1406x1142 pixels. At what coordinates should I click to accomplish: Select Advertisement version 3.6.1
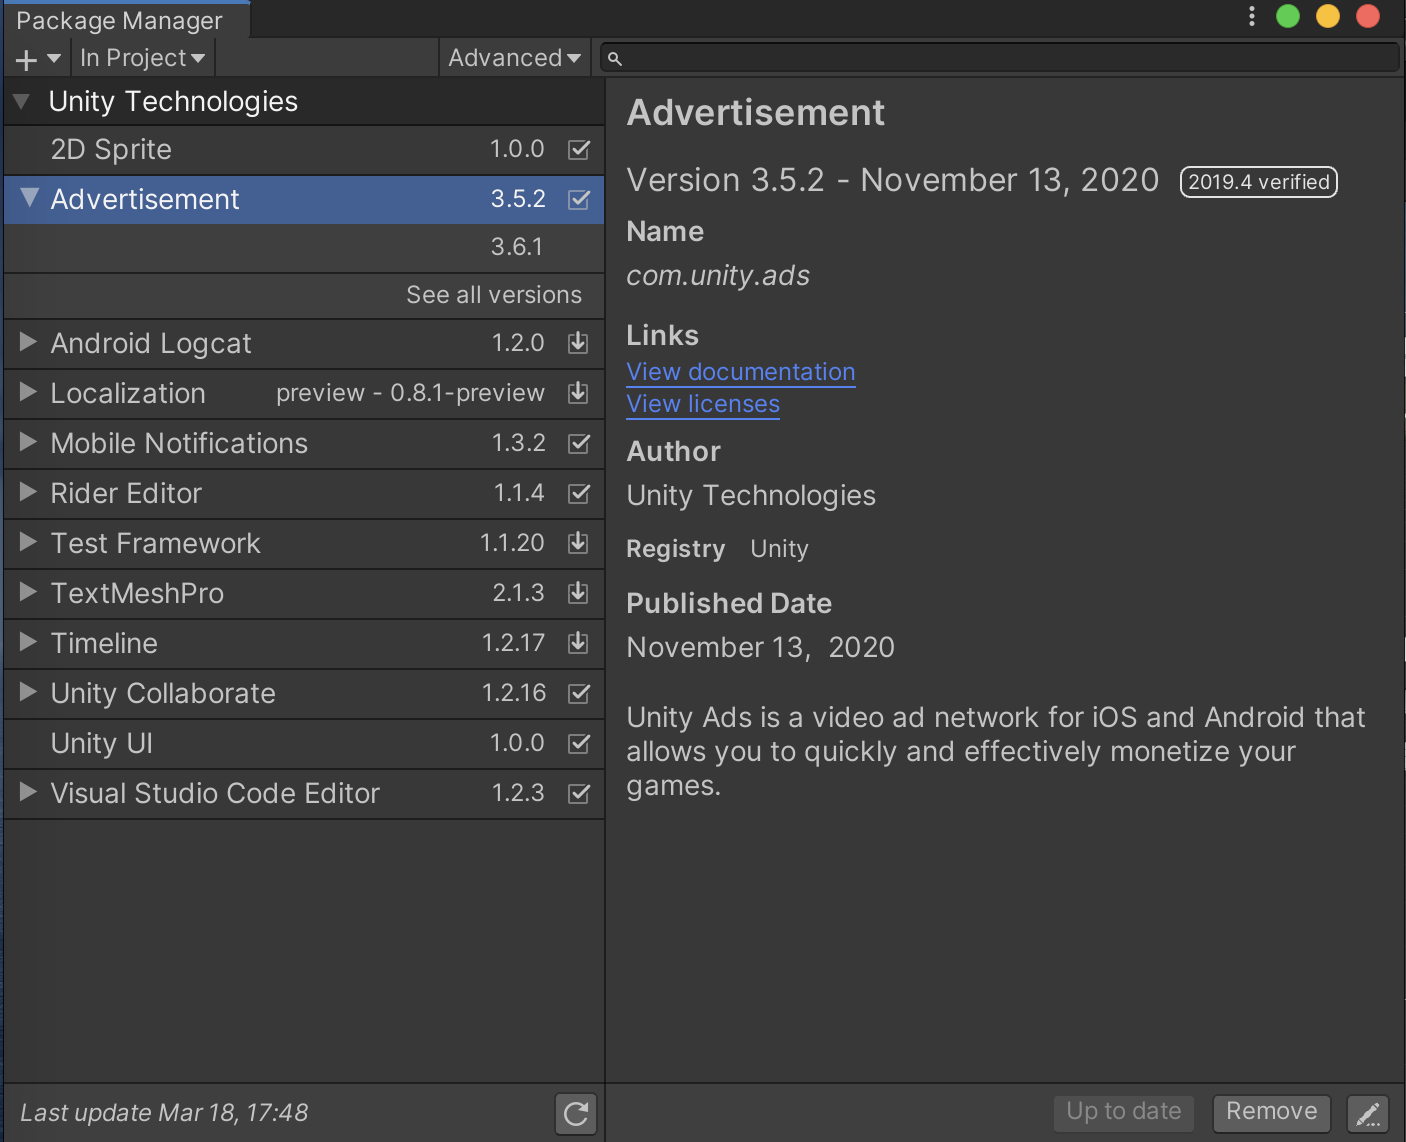pos(304,247)
